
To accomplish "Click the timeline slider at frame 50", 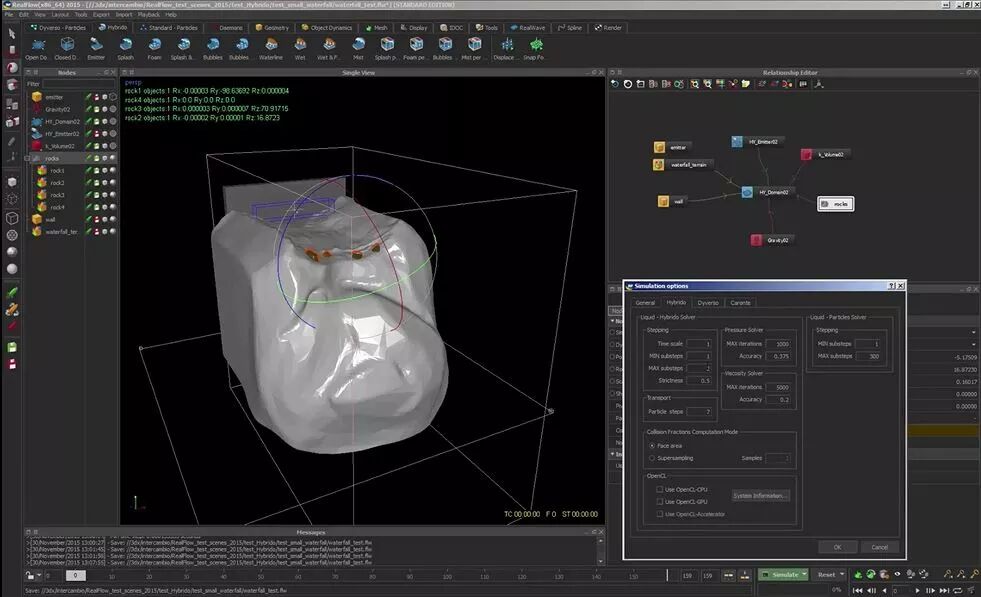I will pos(260,576).
